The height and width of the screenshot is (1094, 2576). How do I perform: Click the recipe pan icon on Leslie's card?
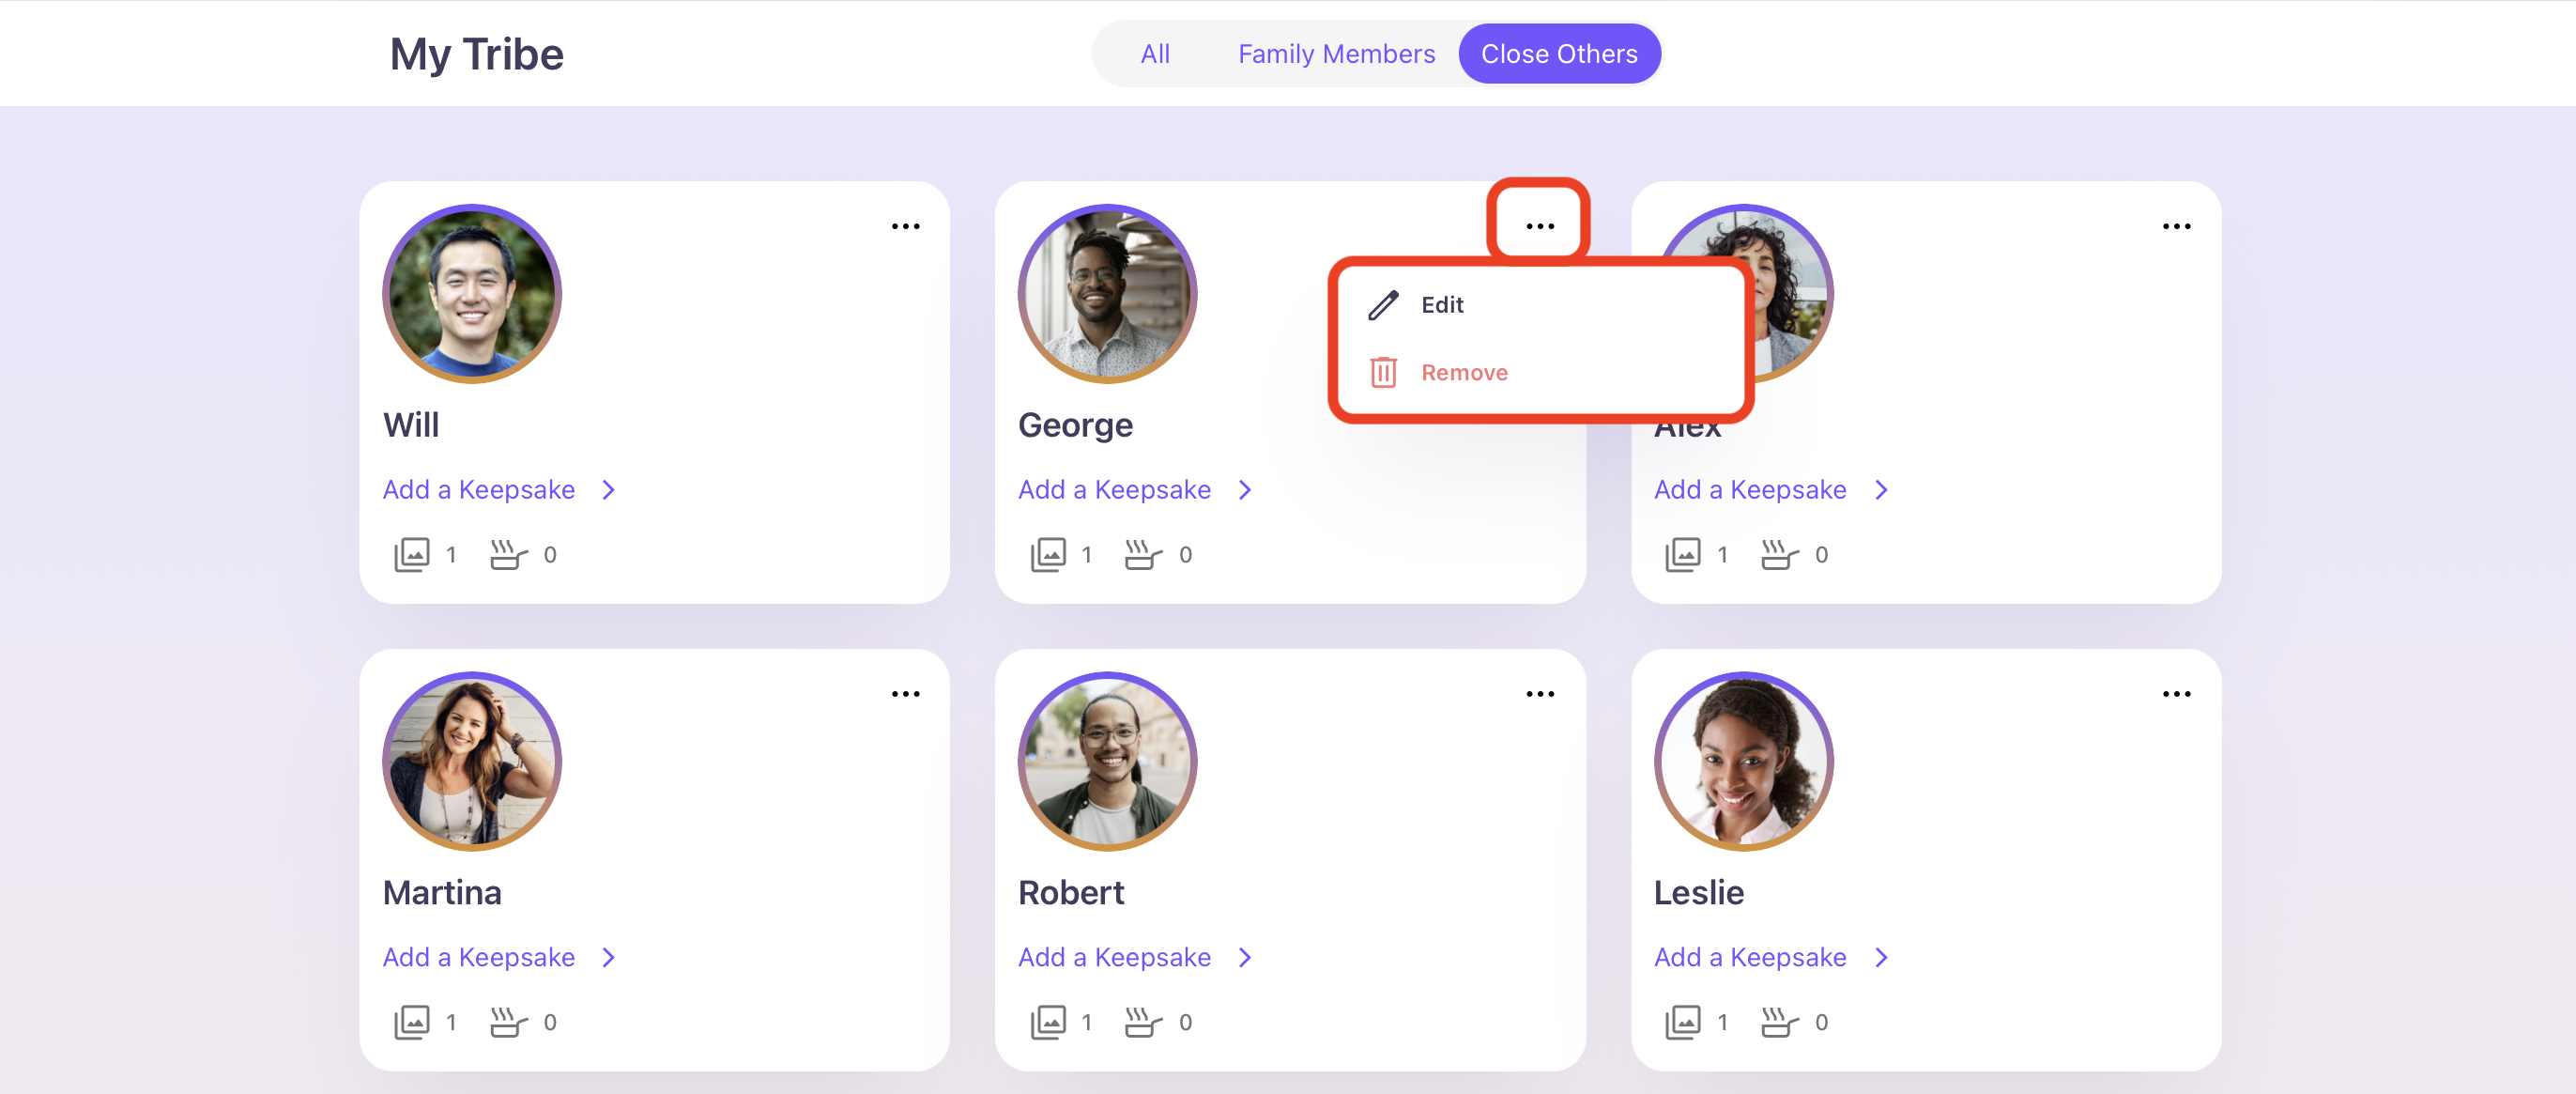coord(1779,1021)
